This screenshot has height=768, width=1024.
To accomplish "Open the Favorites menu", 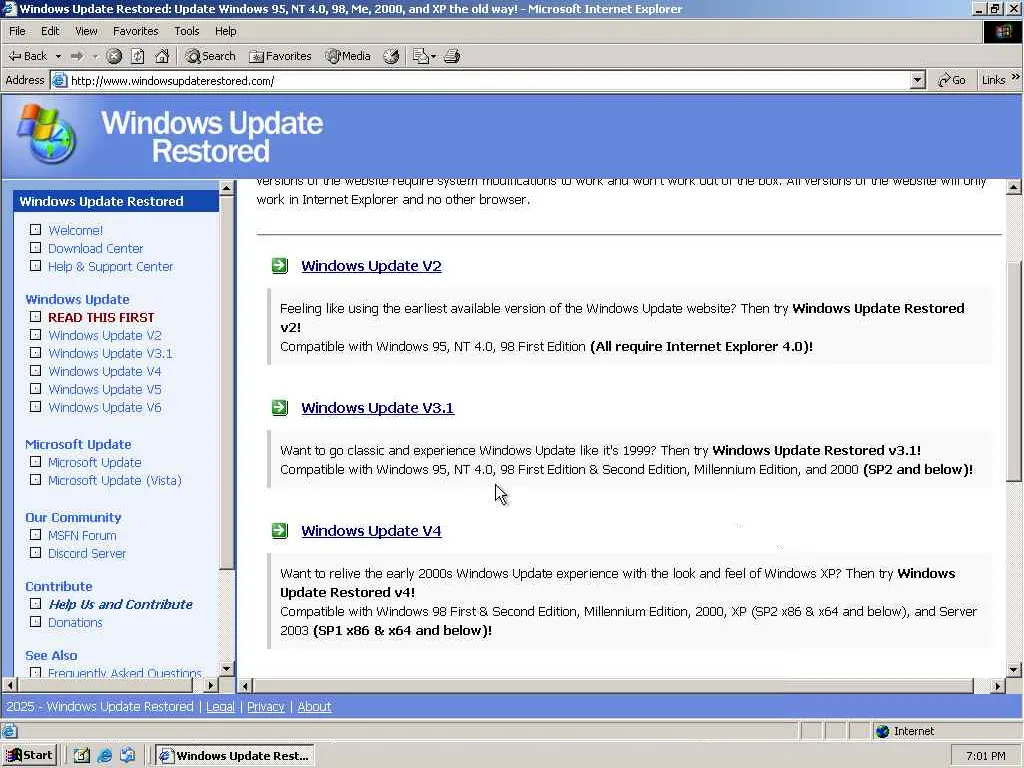I will [x=135, y=31].
